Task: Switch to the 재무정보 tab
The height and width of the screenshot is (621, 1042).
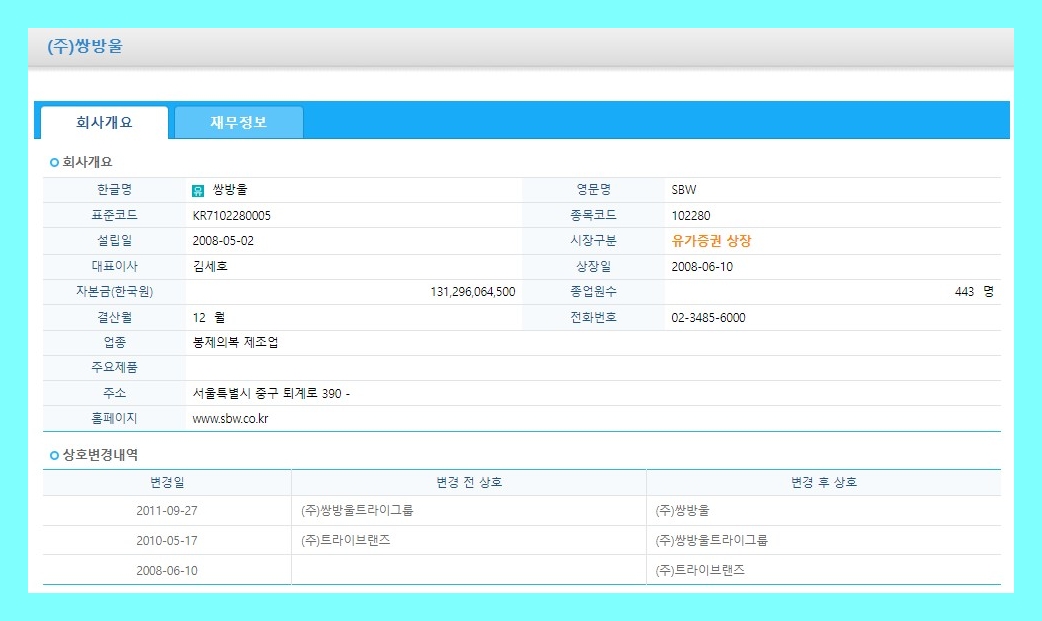Action: click(x=239, y=122)
